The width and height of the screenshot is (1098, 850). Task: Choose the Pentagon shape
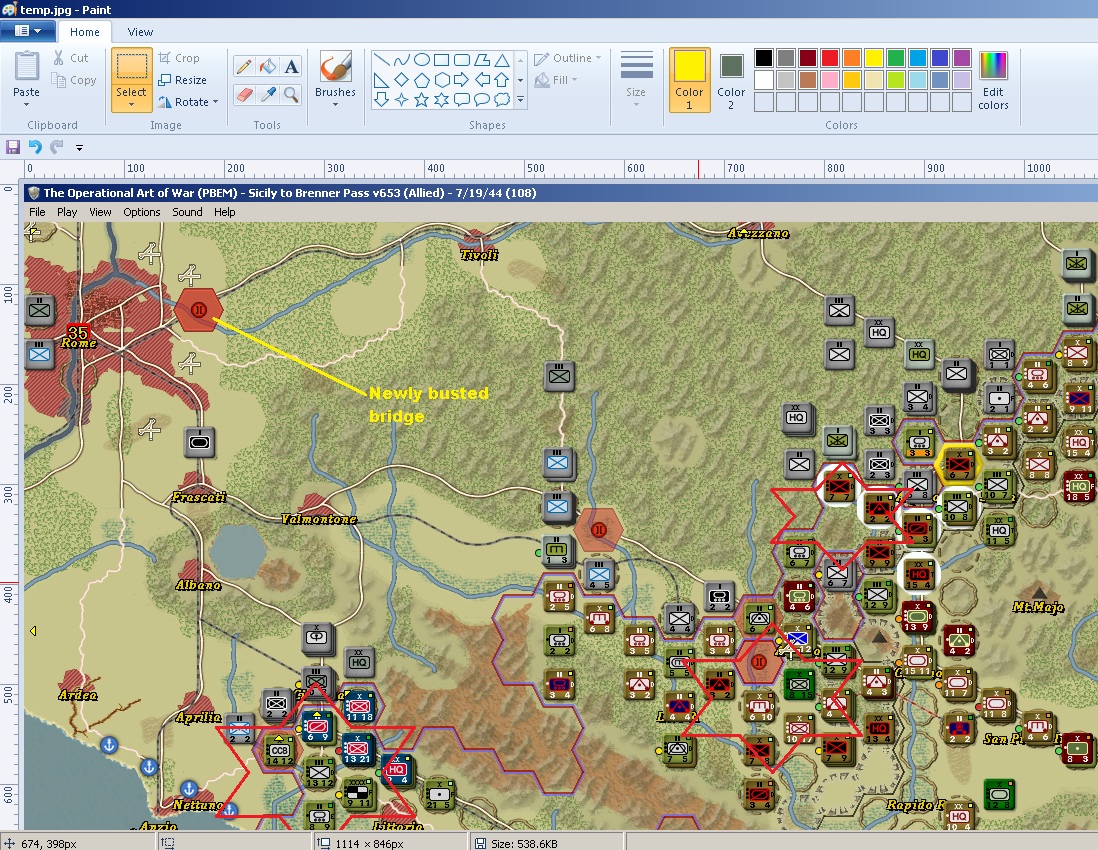click(x=422, y=80)
